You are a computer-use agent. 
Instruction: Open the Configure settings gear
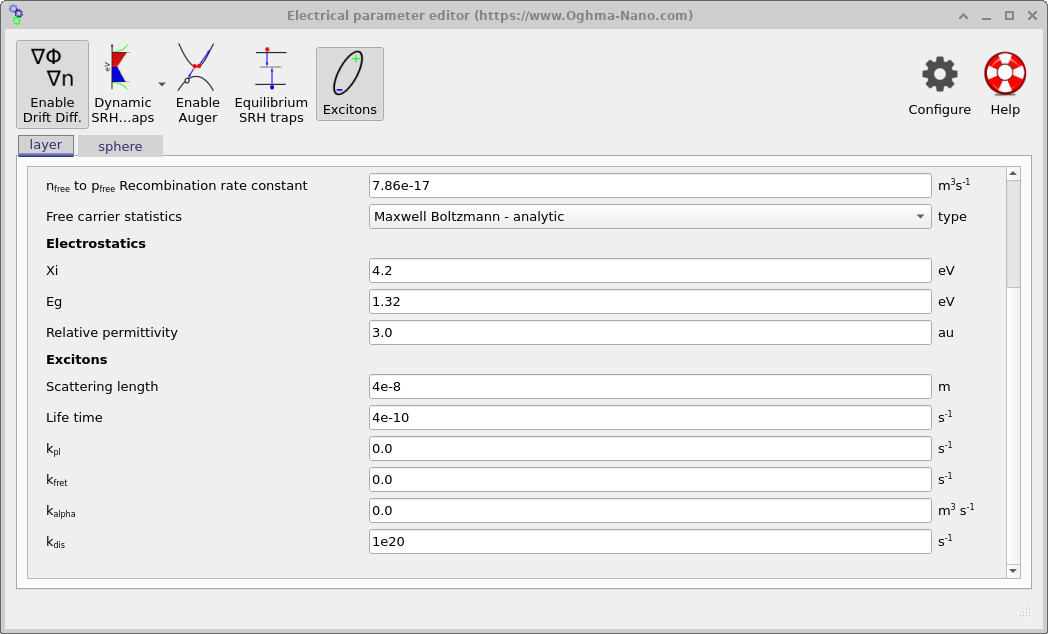939,82
